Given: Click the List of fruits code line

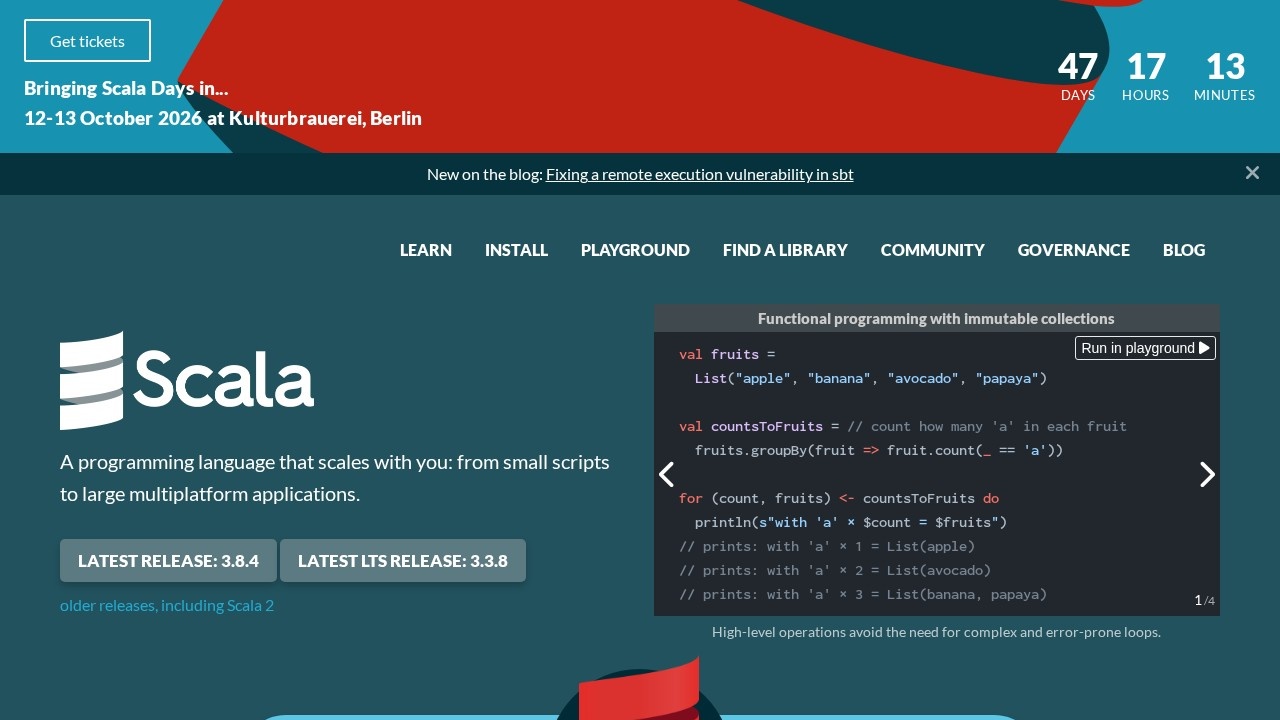Looking at the screenshot, I should point(871,378).
